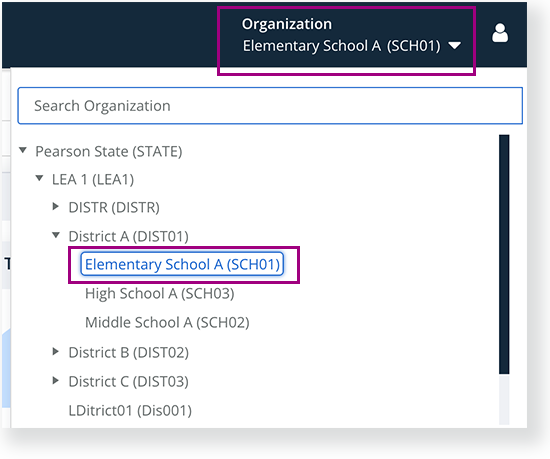Screen dimensions: 550x459
Task: Pick District C (DIST03) label
Action: (x=129, y=382)
